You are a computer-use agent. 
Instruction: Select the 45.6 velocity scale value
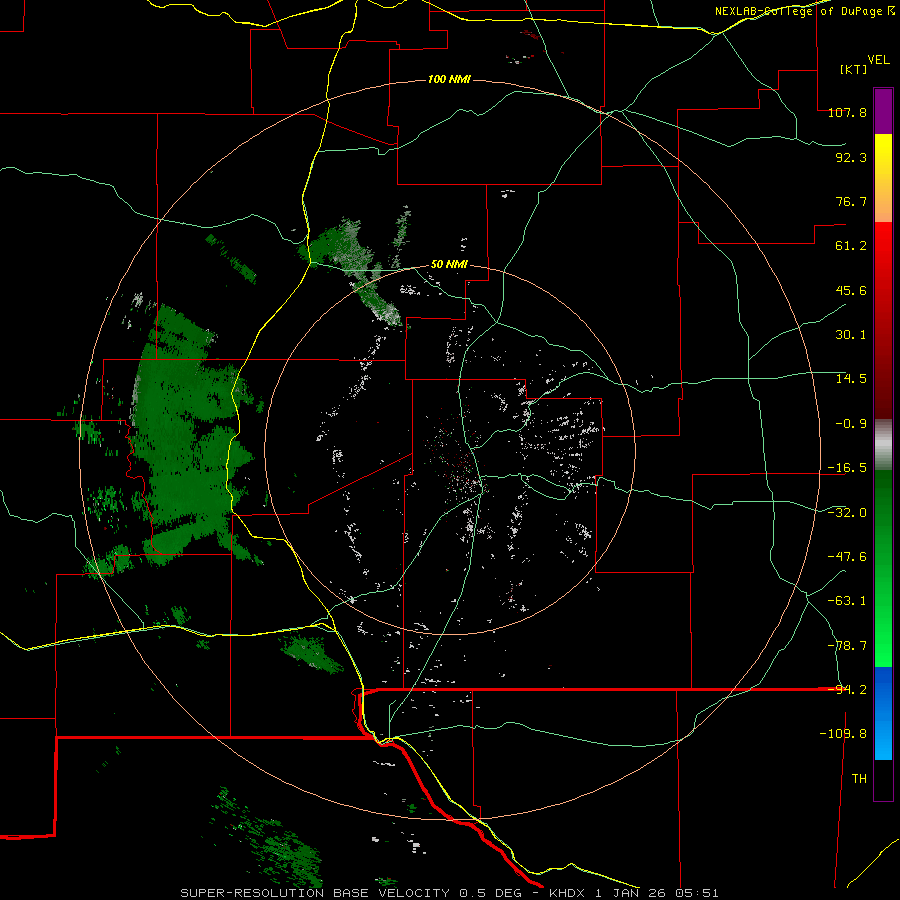pos(851,290)
